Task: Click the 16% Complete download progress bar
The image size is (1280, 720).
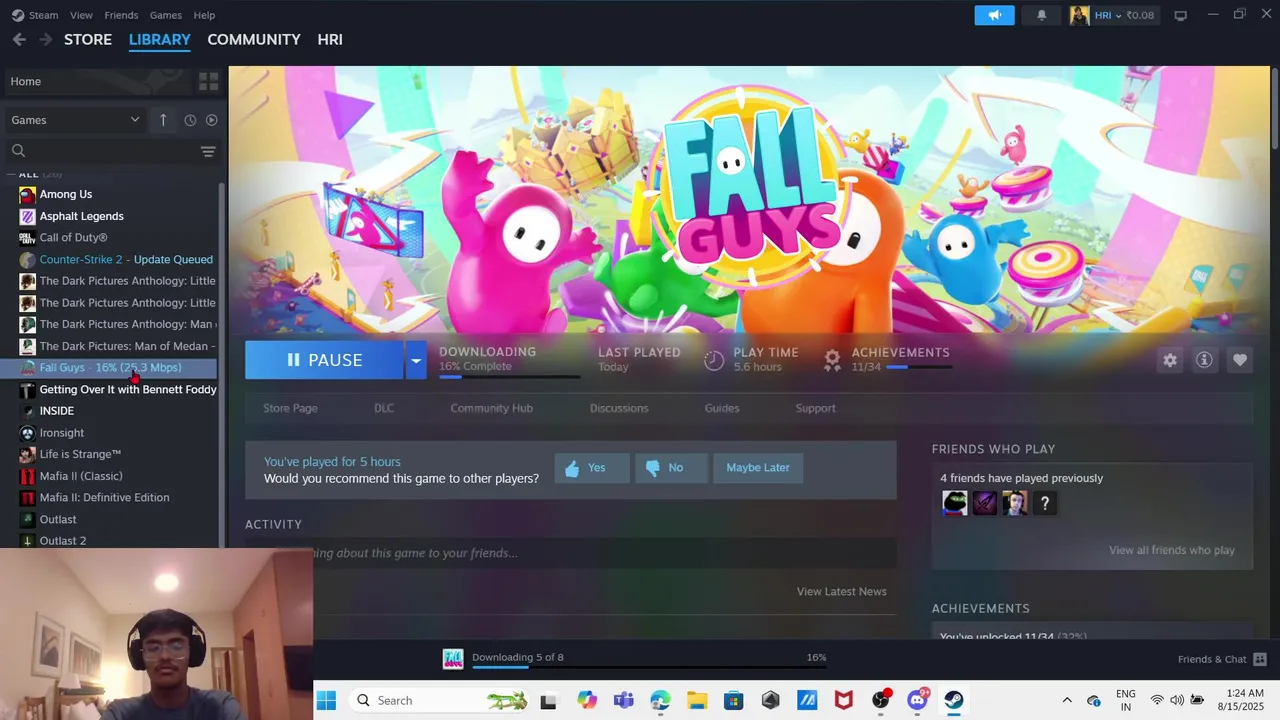Action: (509, 377)
